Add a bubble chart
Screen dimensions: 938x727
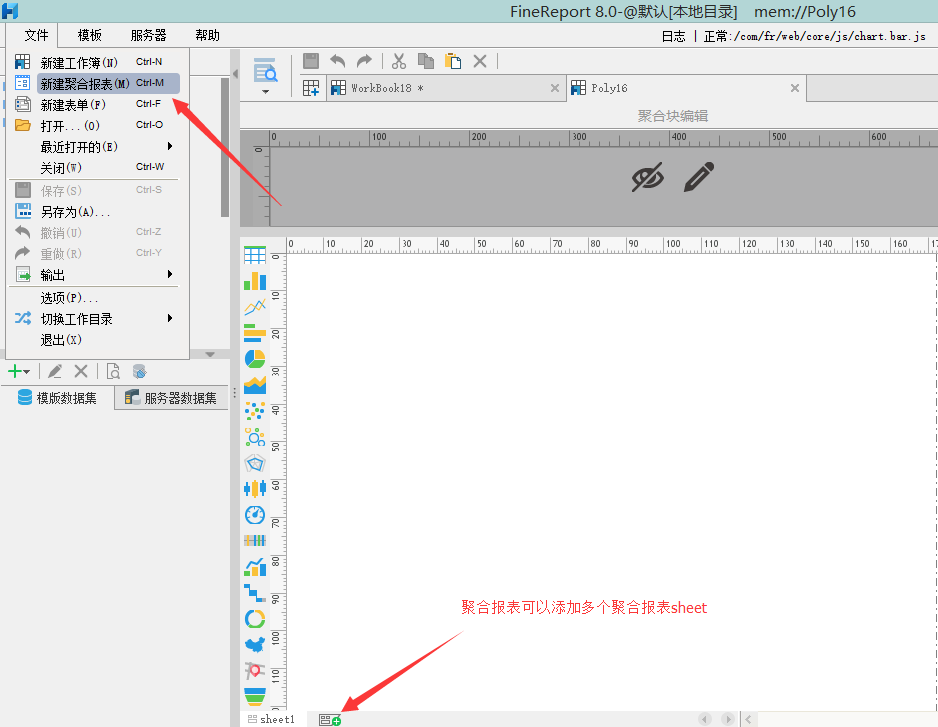point(255,437)
